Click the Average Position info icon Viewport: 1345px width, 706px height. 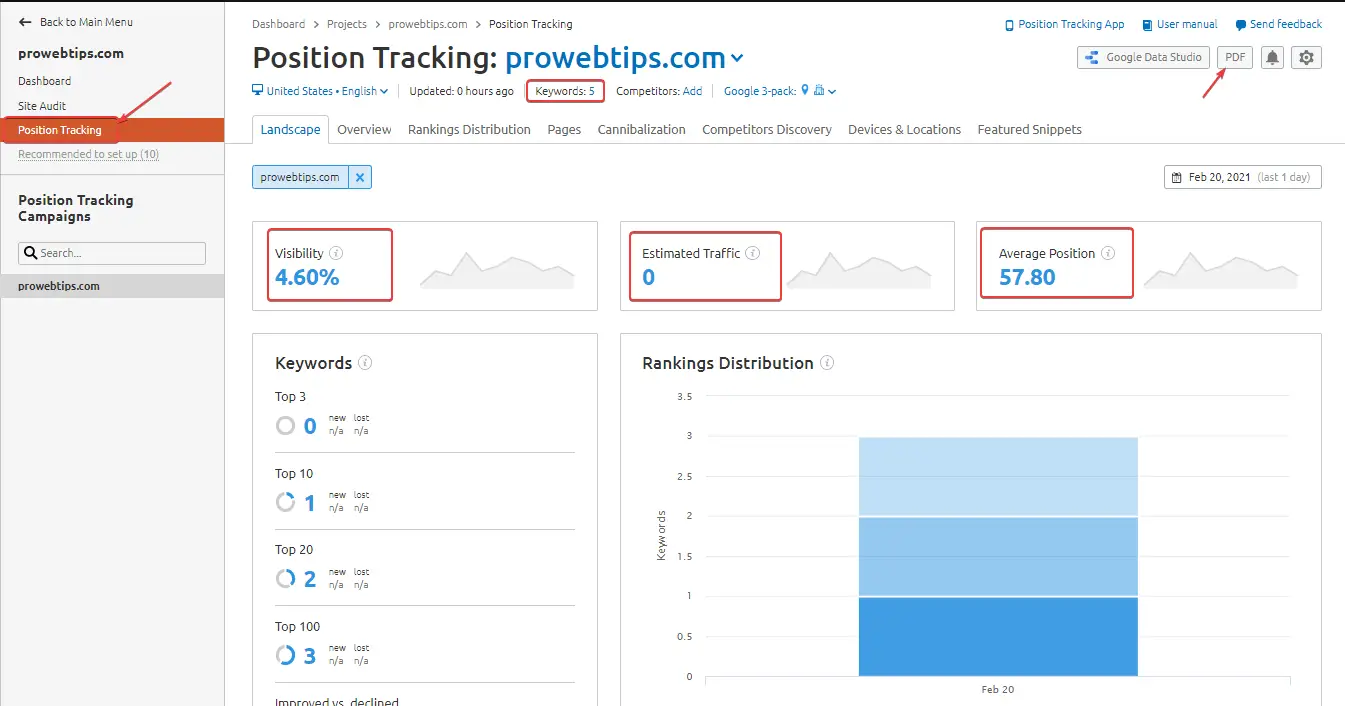pos(1108,254)
